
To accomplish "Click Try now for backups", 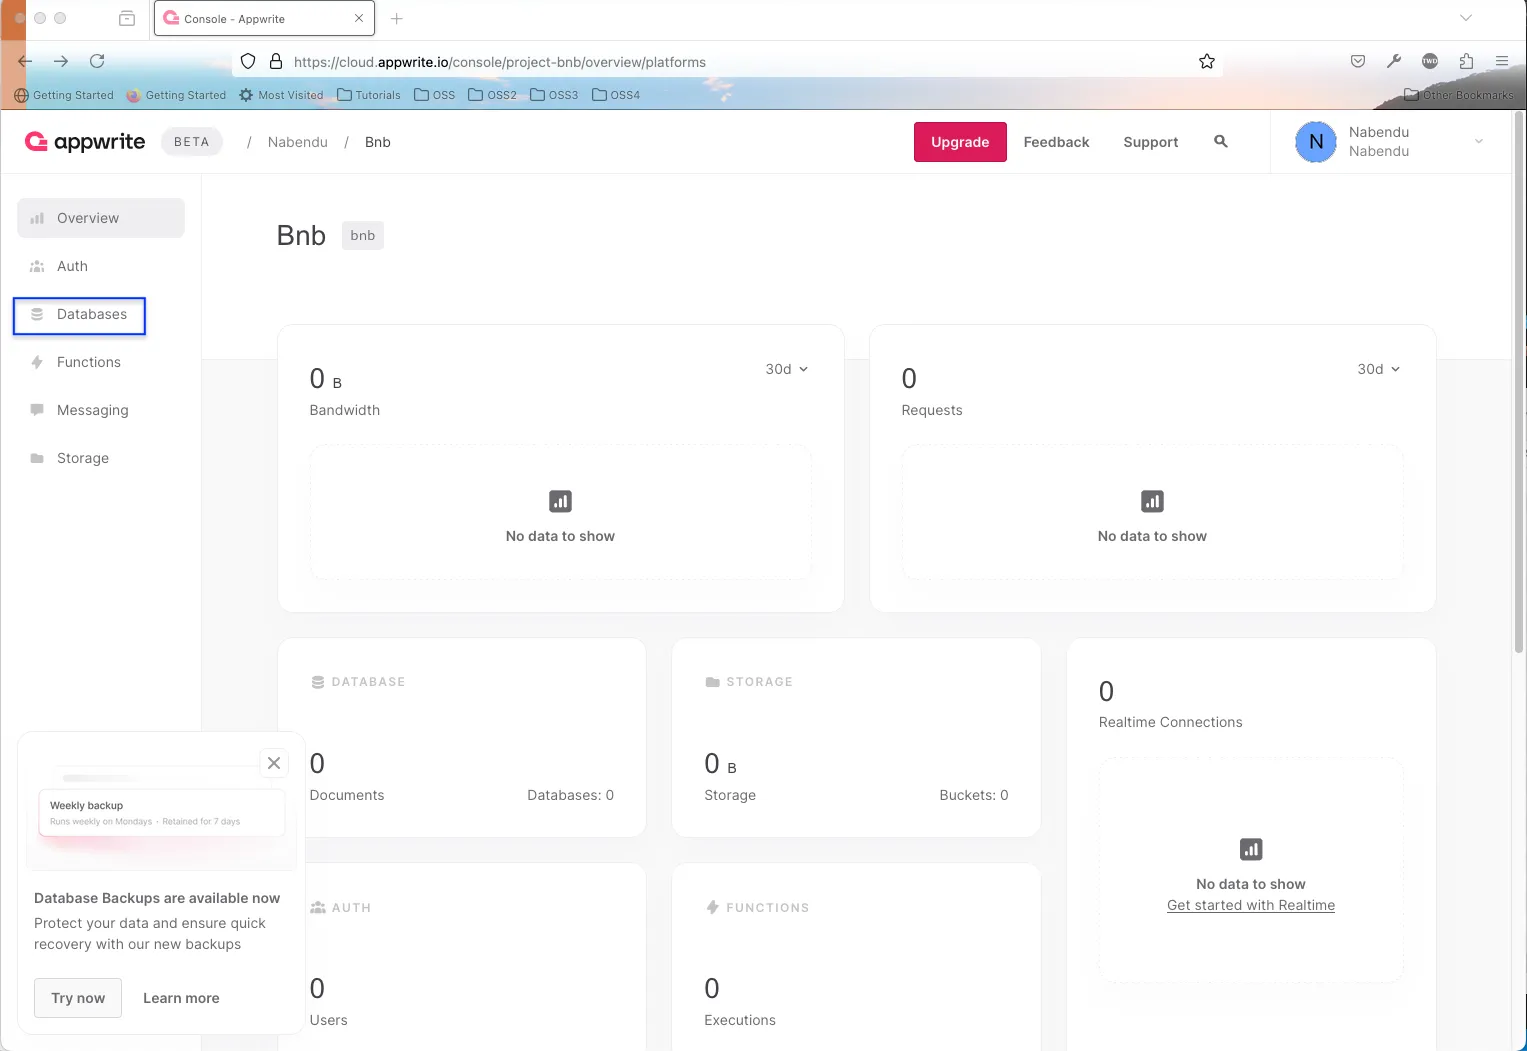I will click(x=78, y=998).
